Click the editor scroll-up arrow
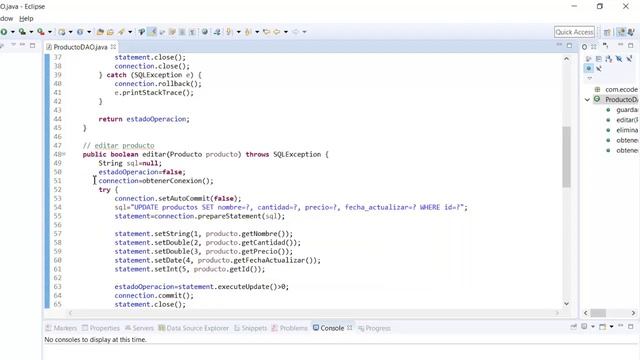This screenshot has height=360, width=640. coord(567,59)
